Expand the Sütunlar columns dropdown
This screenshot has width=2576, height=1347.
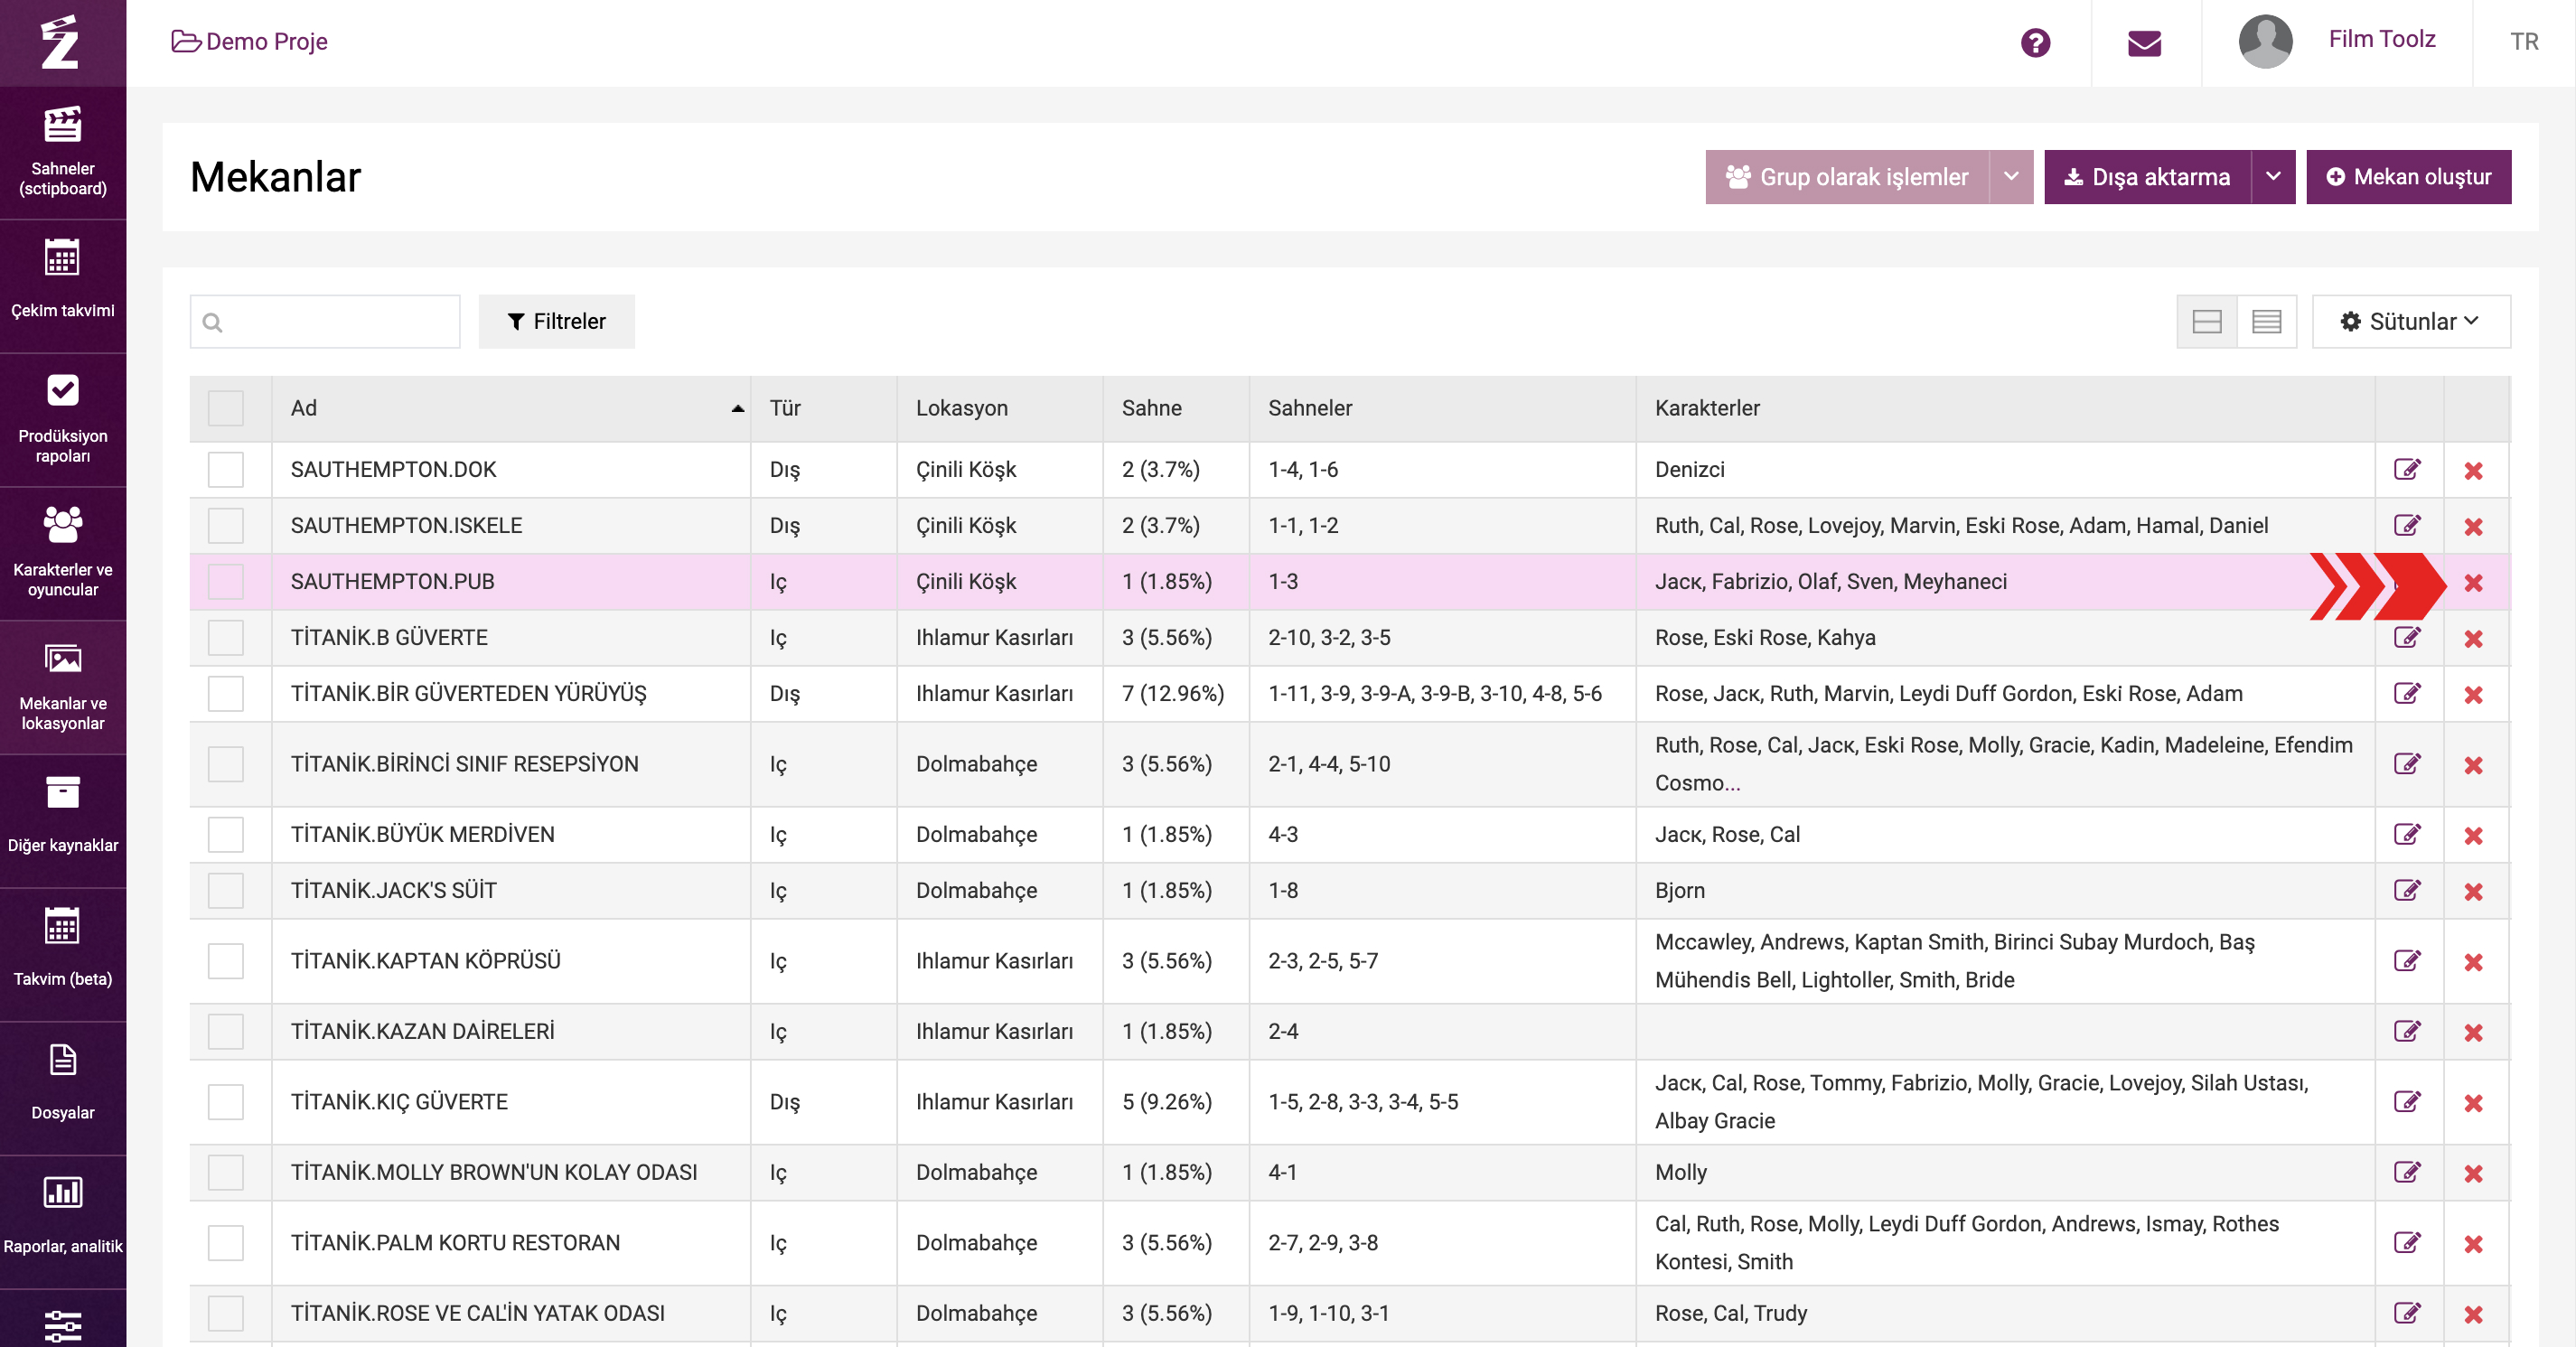click(x=2410, y=321)
